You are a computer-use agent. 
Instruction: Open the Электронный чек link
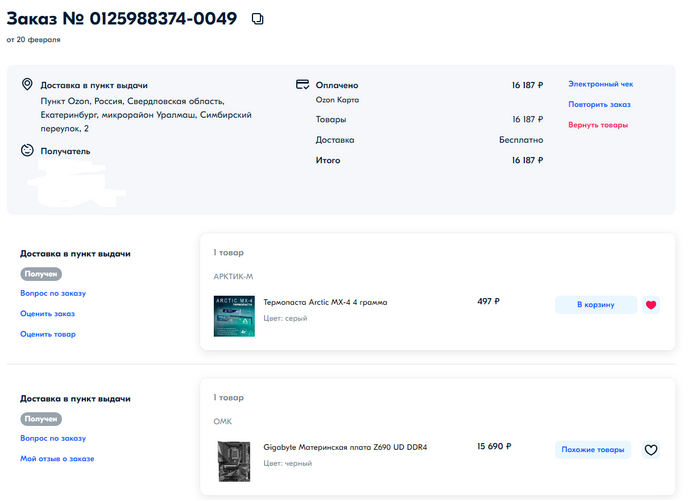[600, 84]
